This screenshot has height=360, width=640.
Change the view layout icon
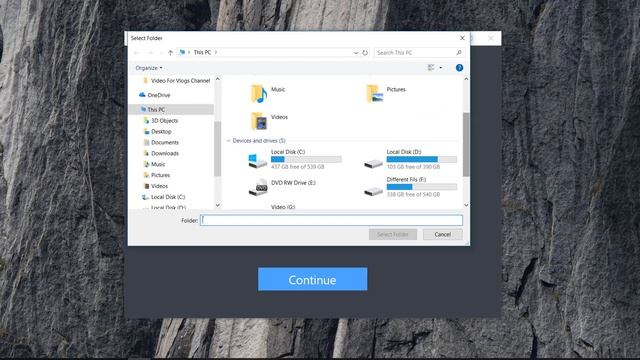[x=431, y=68]
